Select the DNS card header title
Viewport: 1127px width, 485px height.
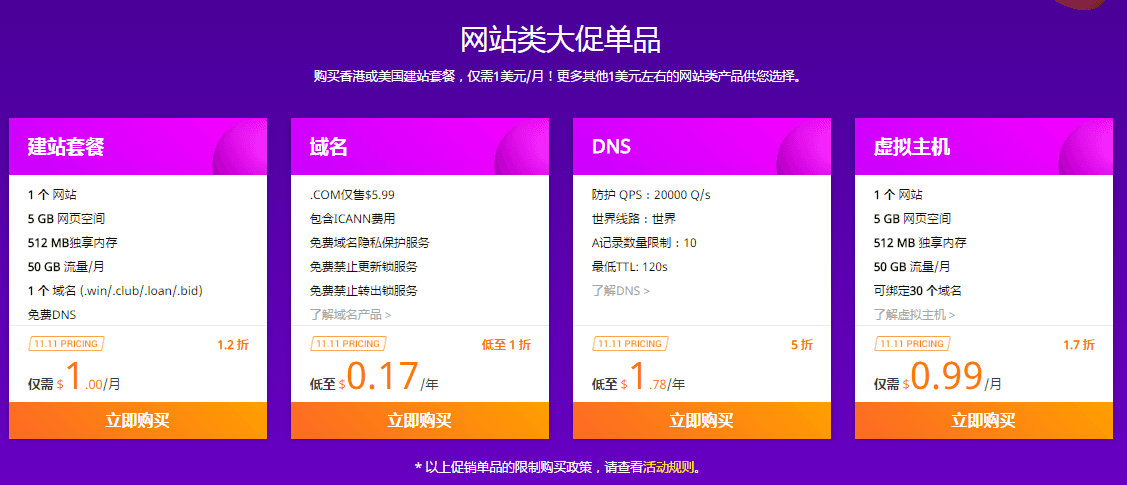click(x=611, y=147)
